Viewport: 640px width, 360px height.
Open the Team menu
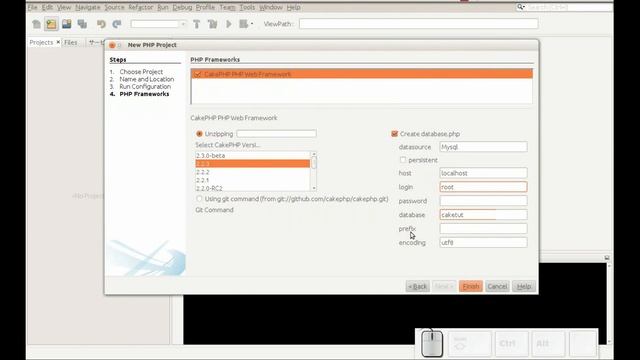point(227,7)
